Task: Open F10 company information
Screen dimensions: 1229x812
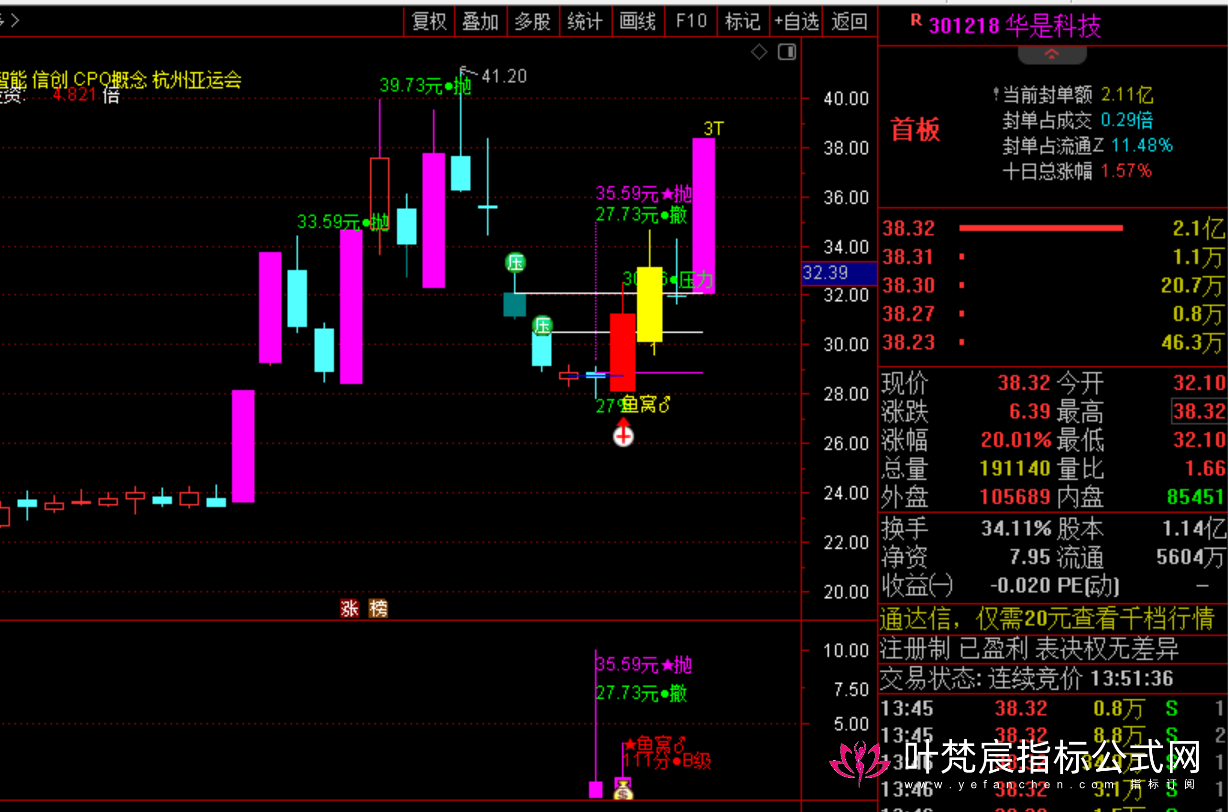Action: pos(691,21)
